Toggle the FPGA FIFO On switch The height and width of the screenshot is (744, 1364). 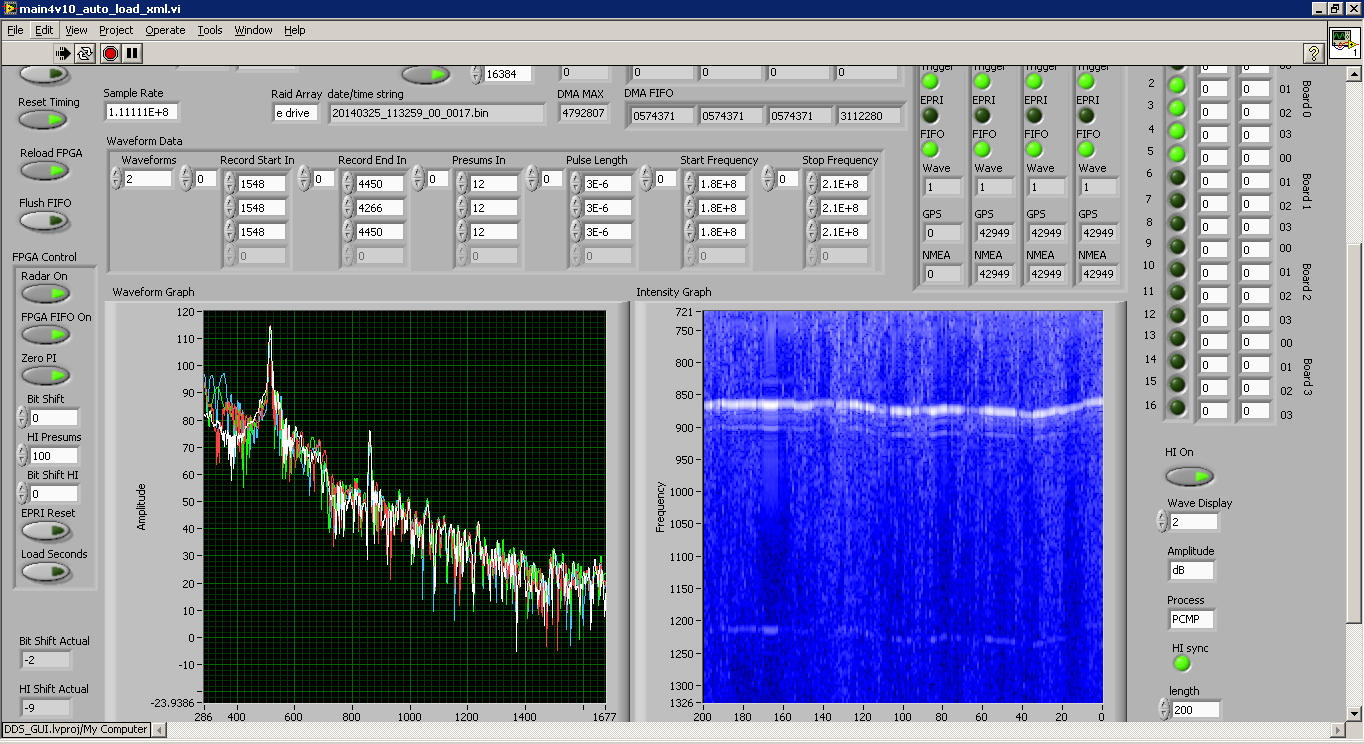coord(45,334)
